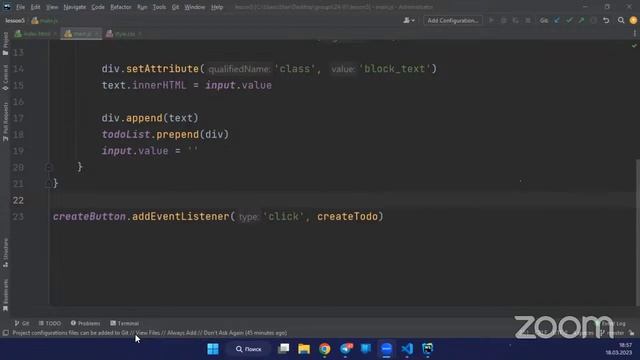The image size is (640, 360).
Task: Open the Edit menu
Action: (x=36, y=7)
